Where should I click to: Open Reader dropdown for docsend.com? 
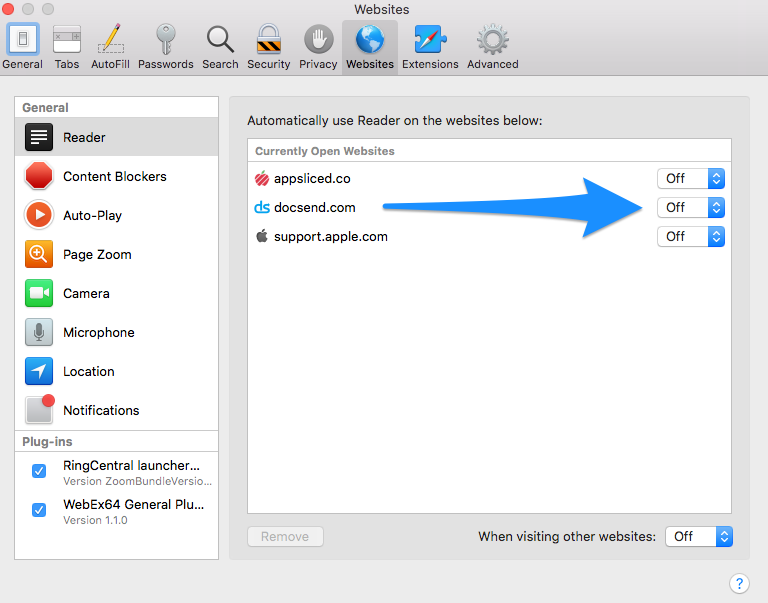click(691, 207)
